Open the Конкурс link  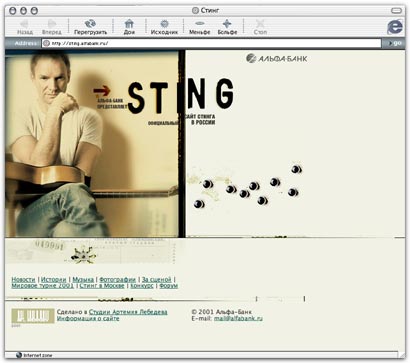coord(142,286)
